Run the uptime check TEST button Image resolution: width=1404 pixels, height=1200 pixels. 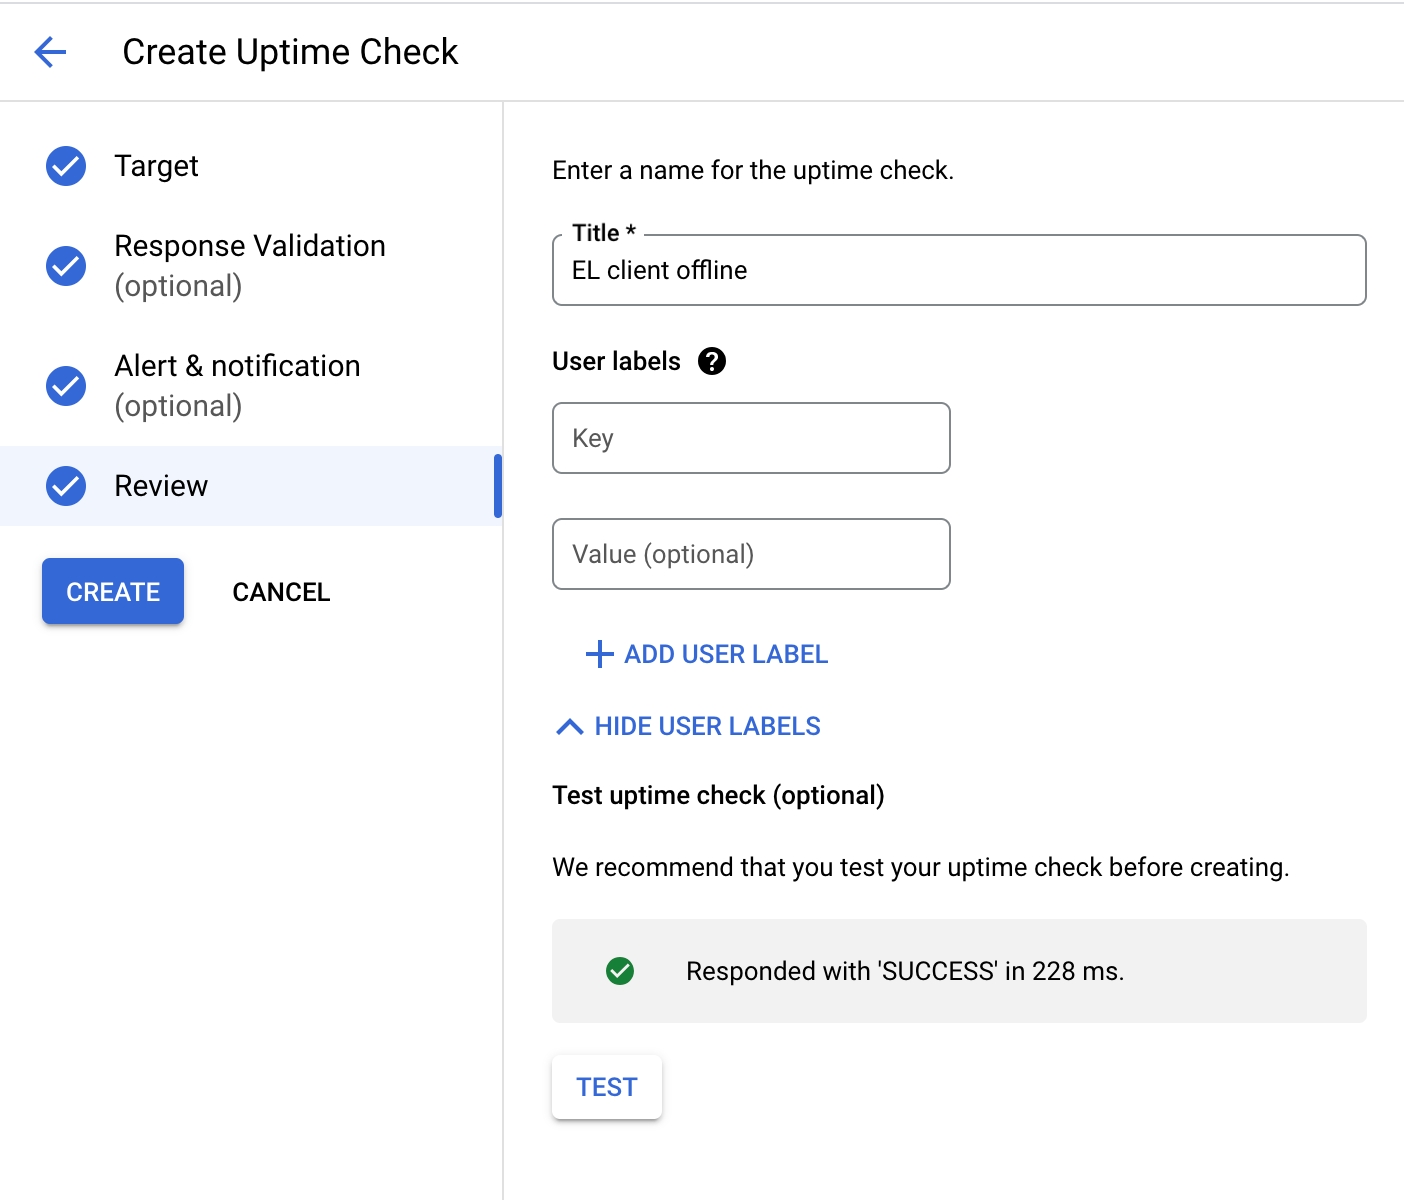coord(606,1087)
